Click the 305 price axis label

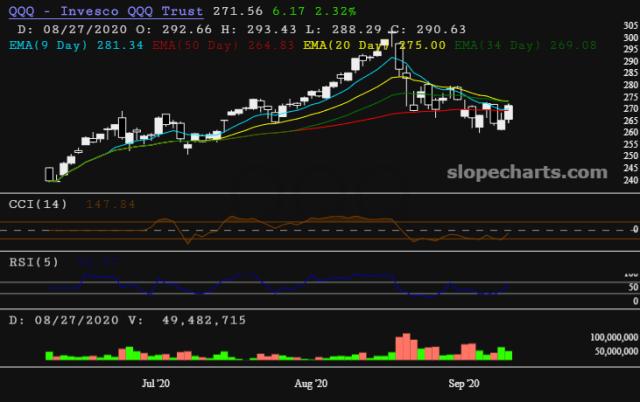tap(631, 25)
